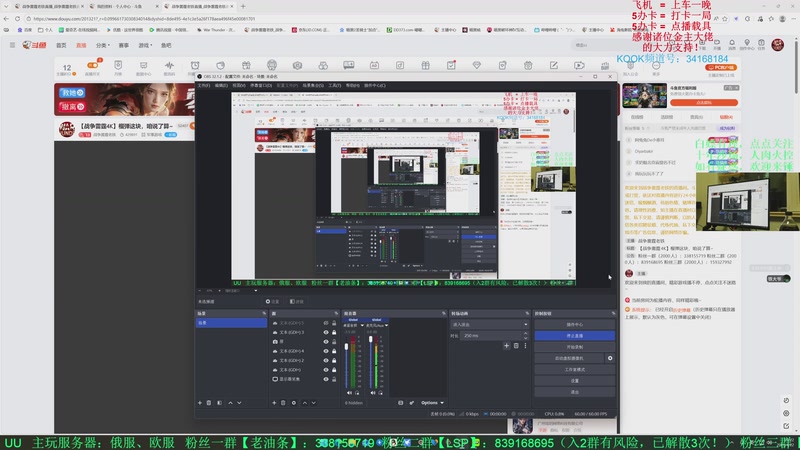Click the diamond icon in Douyu toolbar
The image size is (800, 450).
(477, 65)
